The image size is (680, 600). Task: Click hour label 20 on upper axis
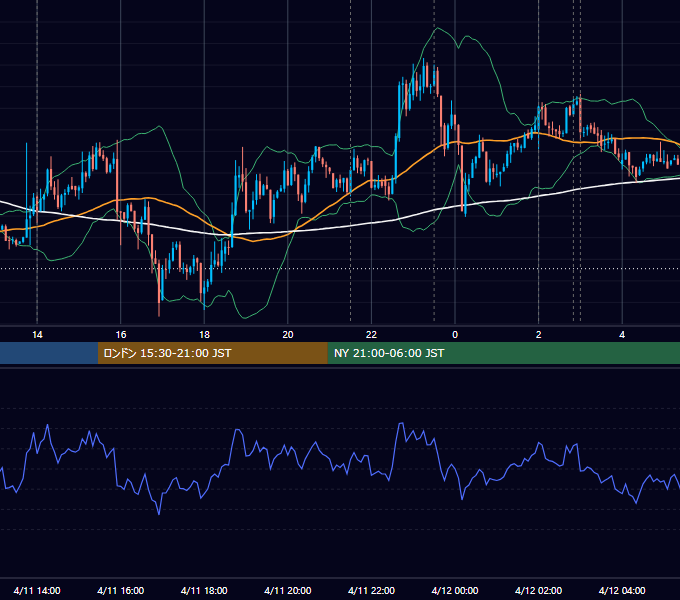[x=288, y=335]
